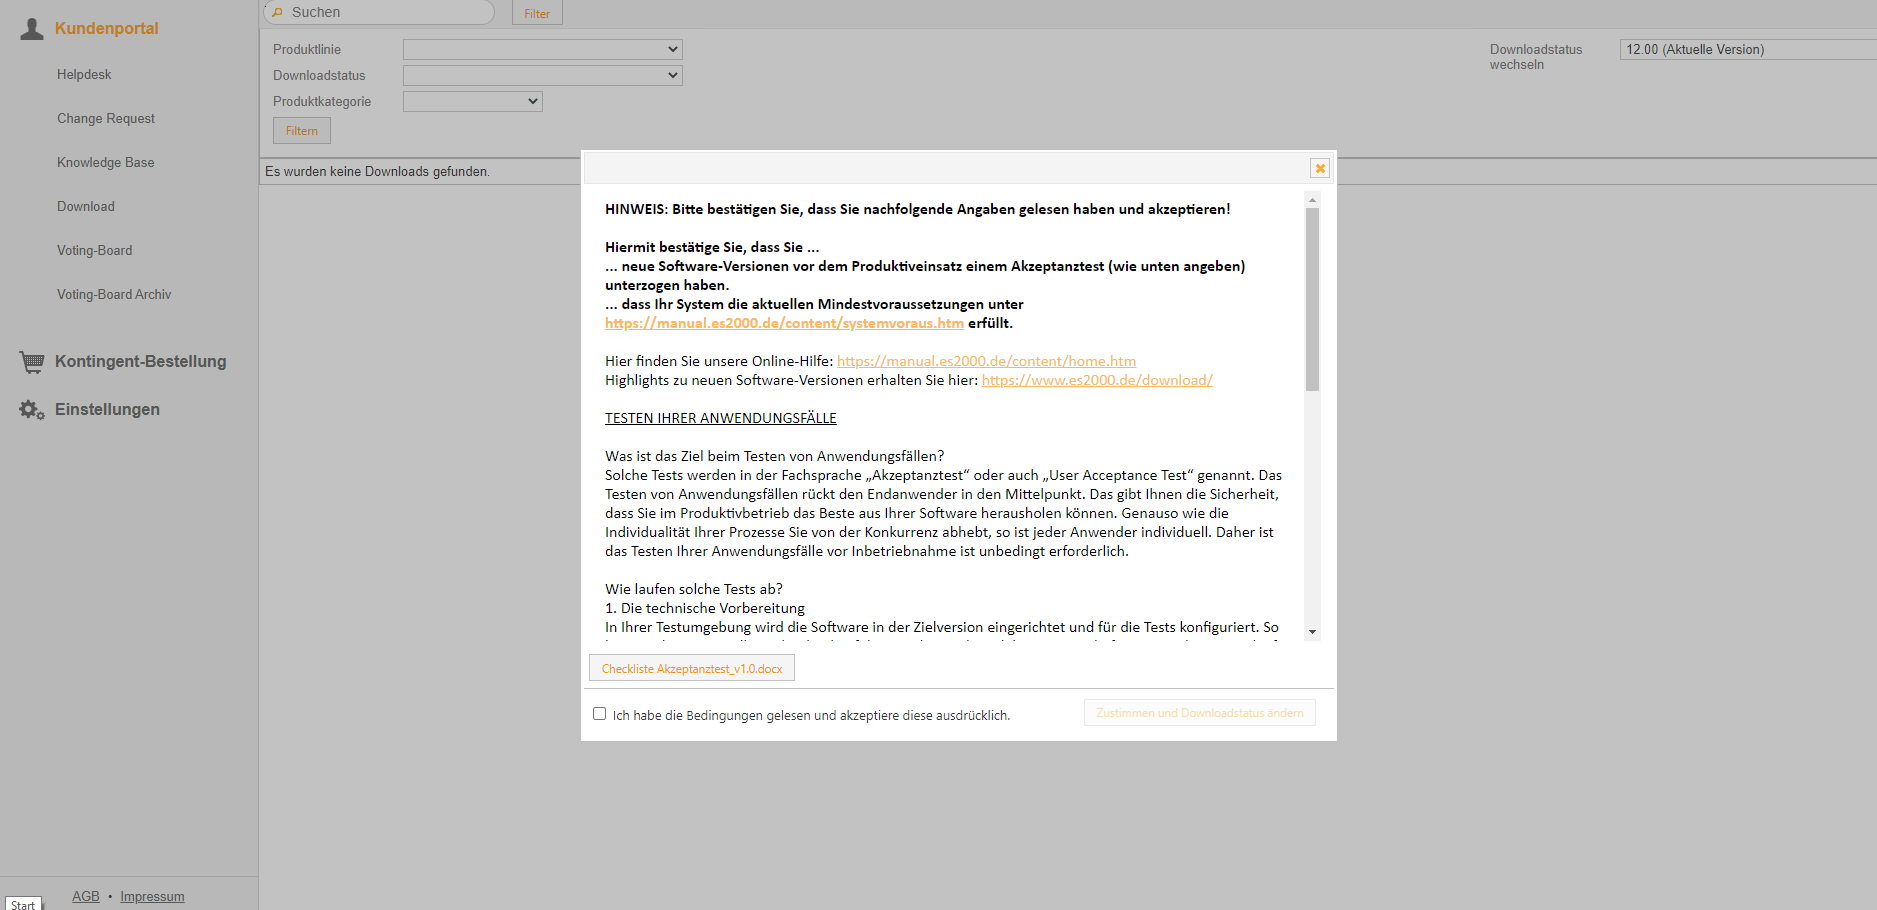Open the Produktkategorie dropdown
The image size is (1877, 910).
point(473,101)
